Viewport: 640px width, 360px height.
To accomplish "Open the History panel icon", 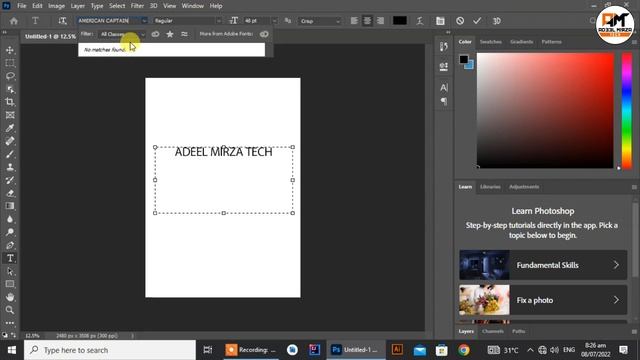I will pyautogui.click(x=444, y=47).
